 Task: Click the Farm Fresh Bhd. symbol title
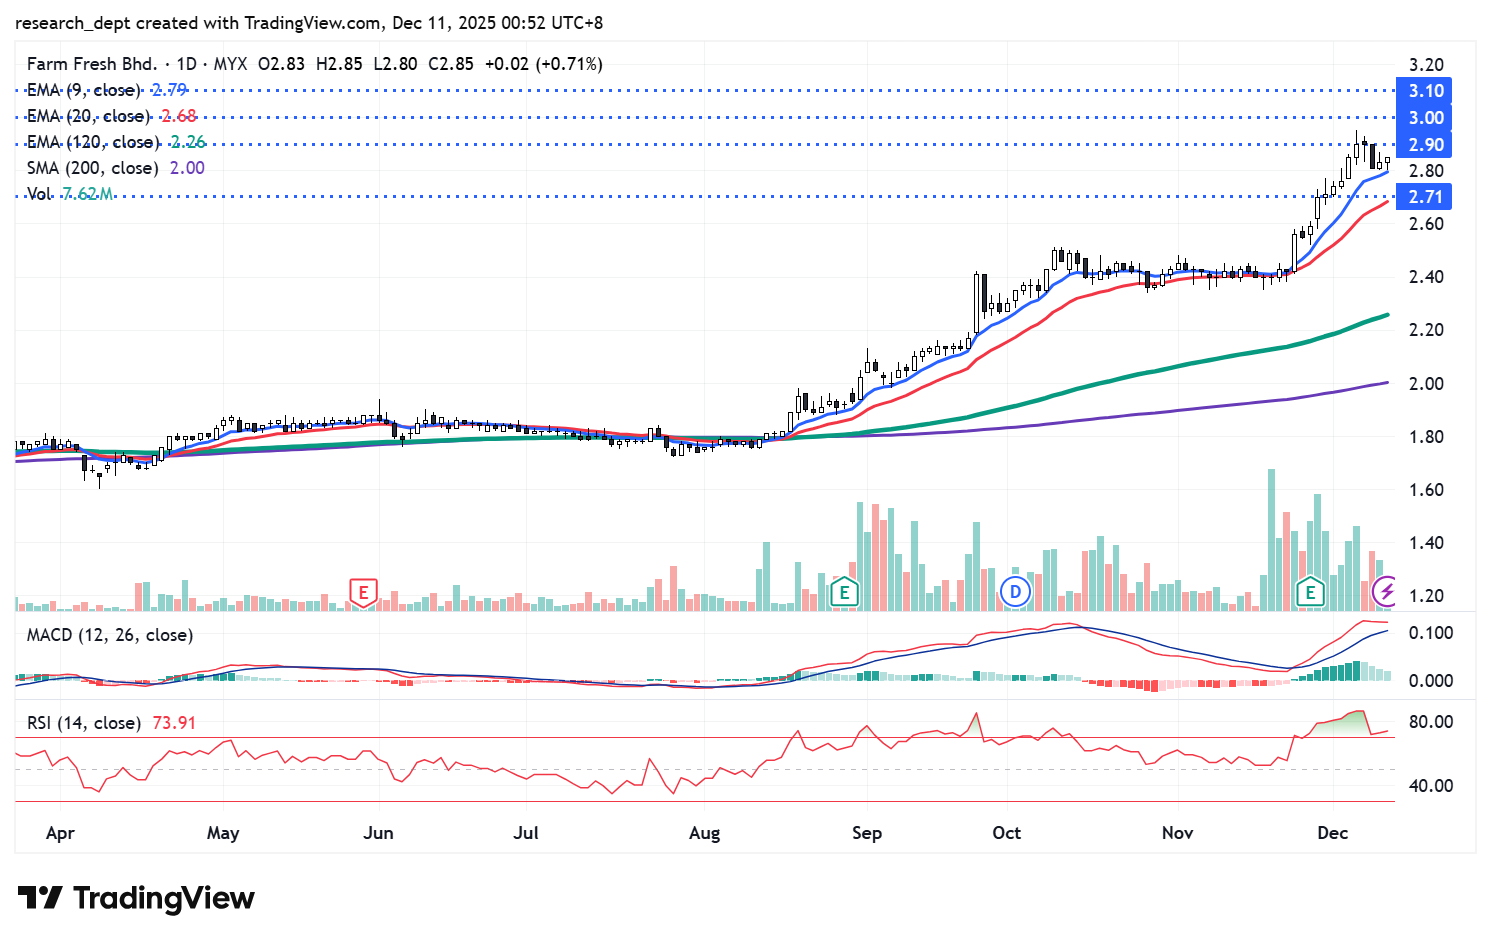[x=92, y=64]
